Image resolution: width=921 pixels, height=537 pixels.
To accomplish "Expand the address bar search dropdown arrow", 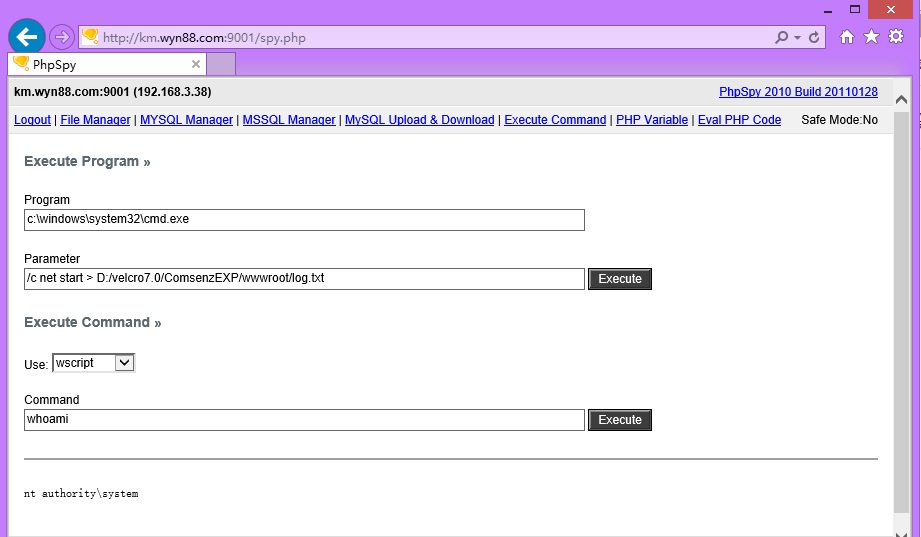I will click(797, 38).
